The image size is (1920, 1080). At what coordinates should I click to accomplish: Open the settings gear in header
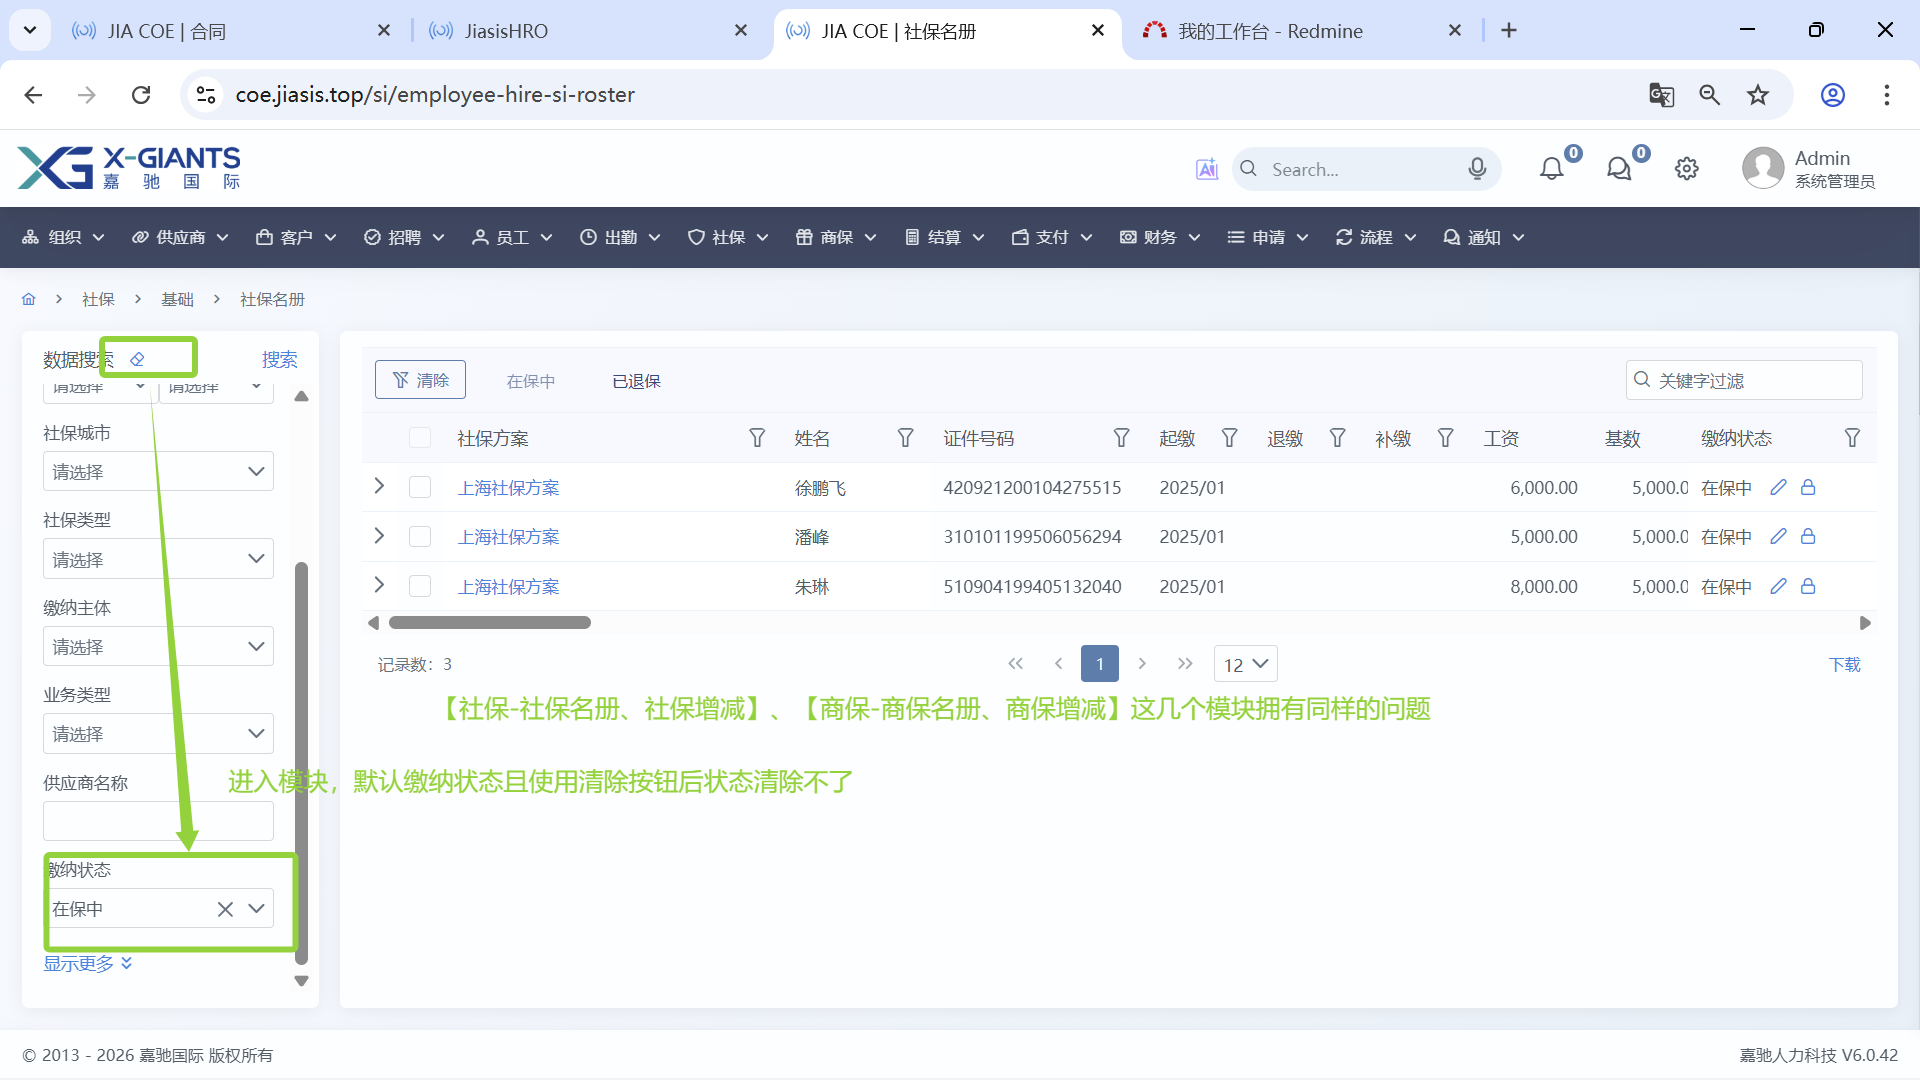[1687, 169]
